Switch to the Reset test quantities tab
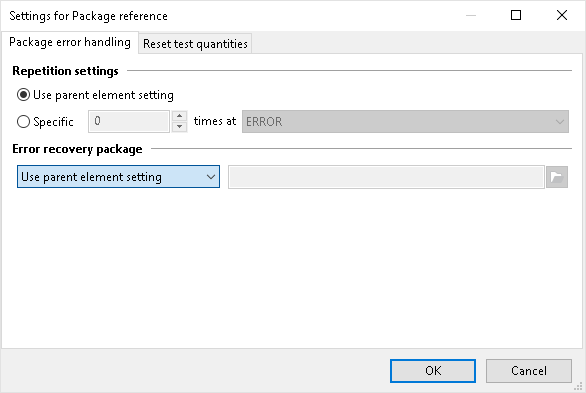586x393 pixels. click(195, 44)
